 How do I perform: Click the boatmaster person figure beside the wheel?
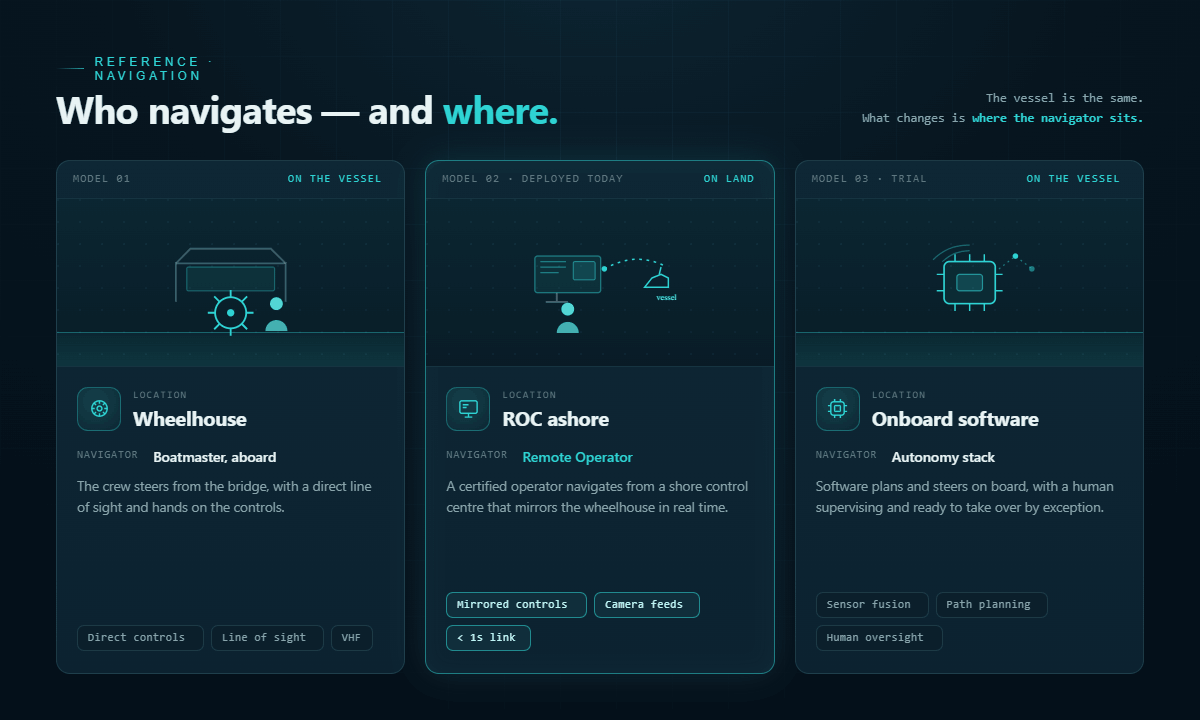276,314
